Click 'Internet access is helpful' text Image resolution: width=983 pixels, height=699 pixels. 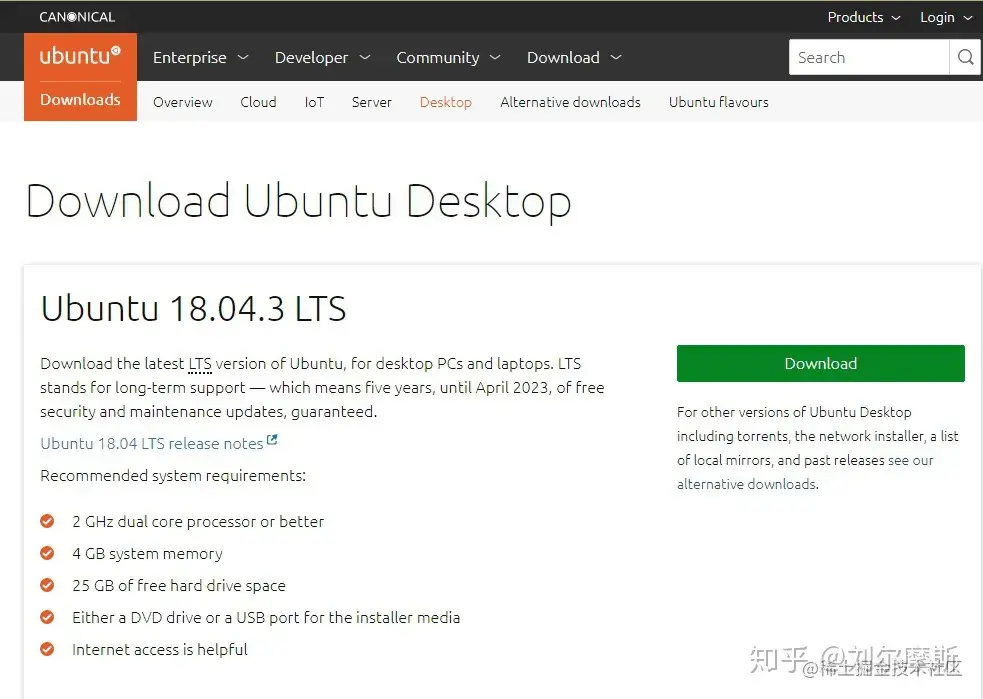pyautogui.click(x=160, y=649)
